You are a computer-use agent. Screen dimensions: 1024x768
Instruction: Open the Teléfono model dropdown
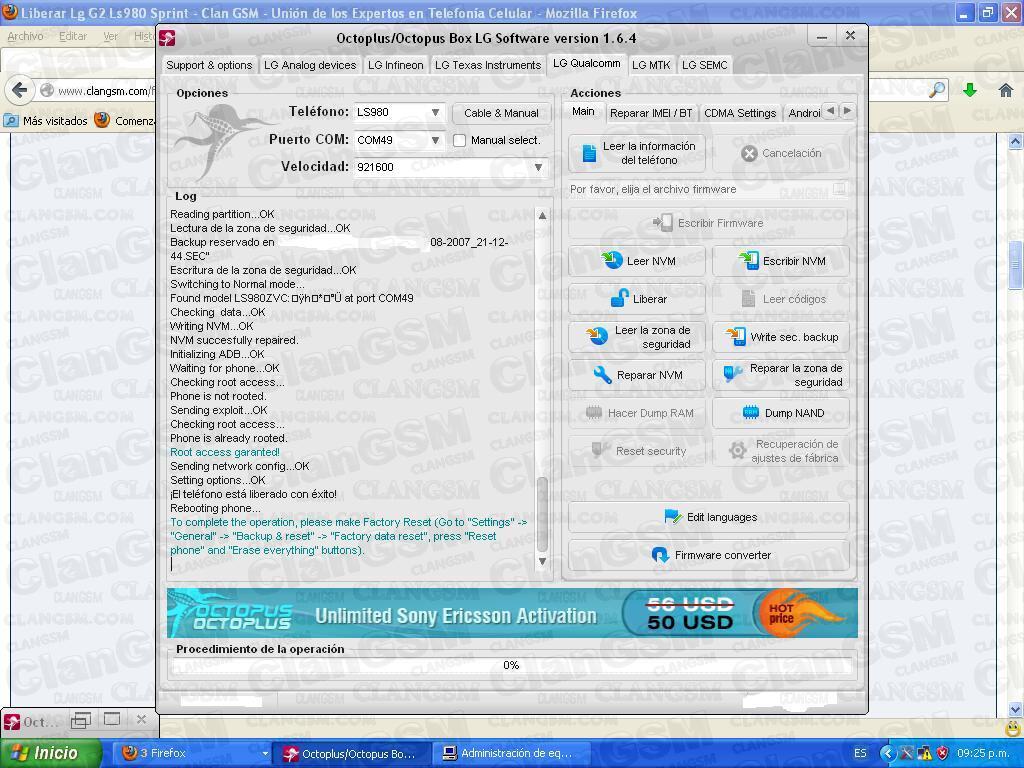[x=435, y=112]
